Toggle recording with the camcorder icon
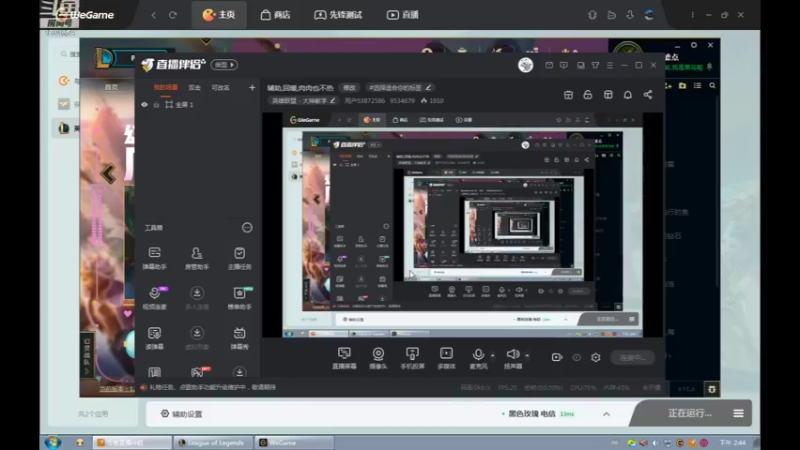800x450 pixels. point(557,357)
